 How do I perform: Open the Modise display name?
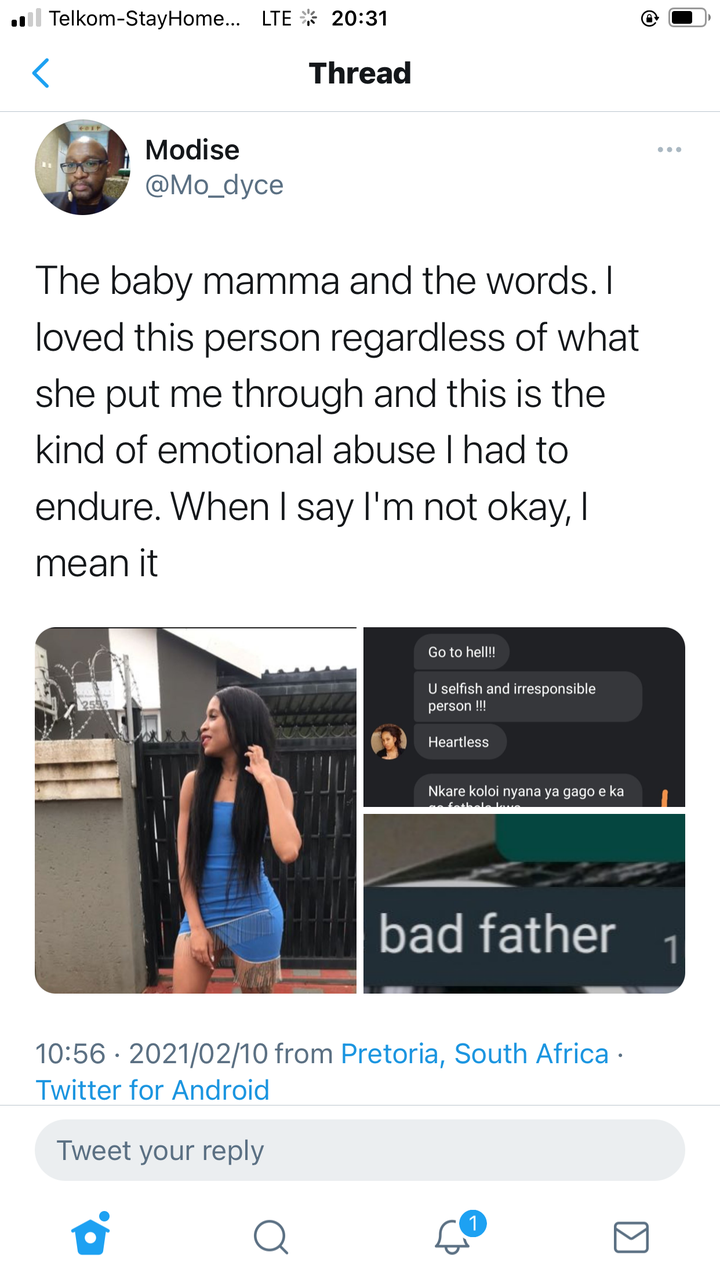tap(192, 150)
